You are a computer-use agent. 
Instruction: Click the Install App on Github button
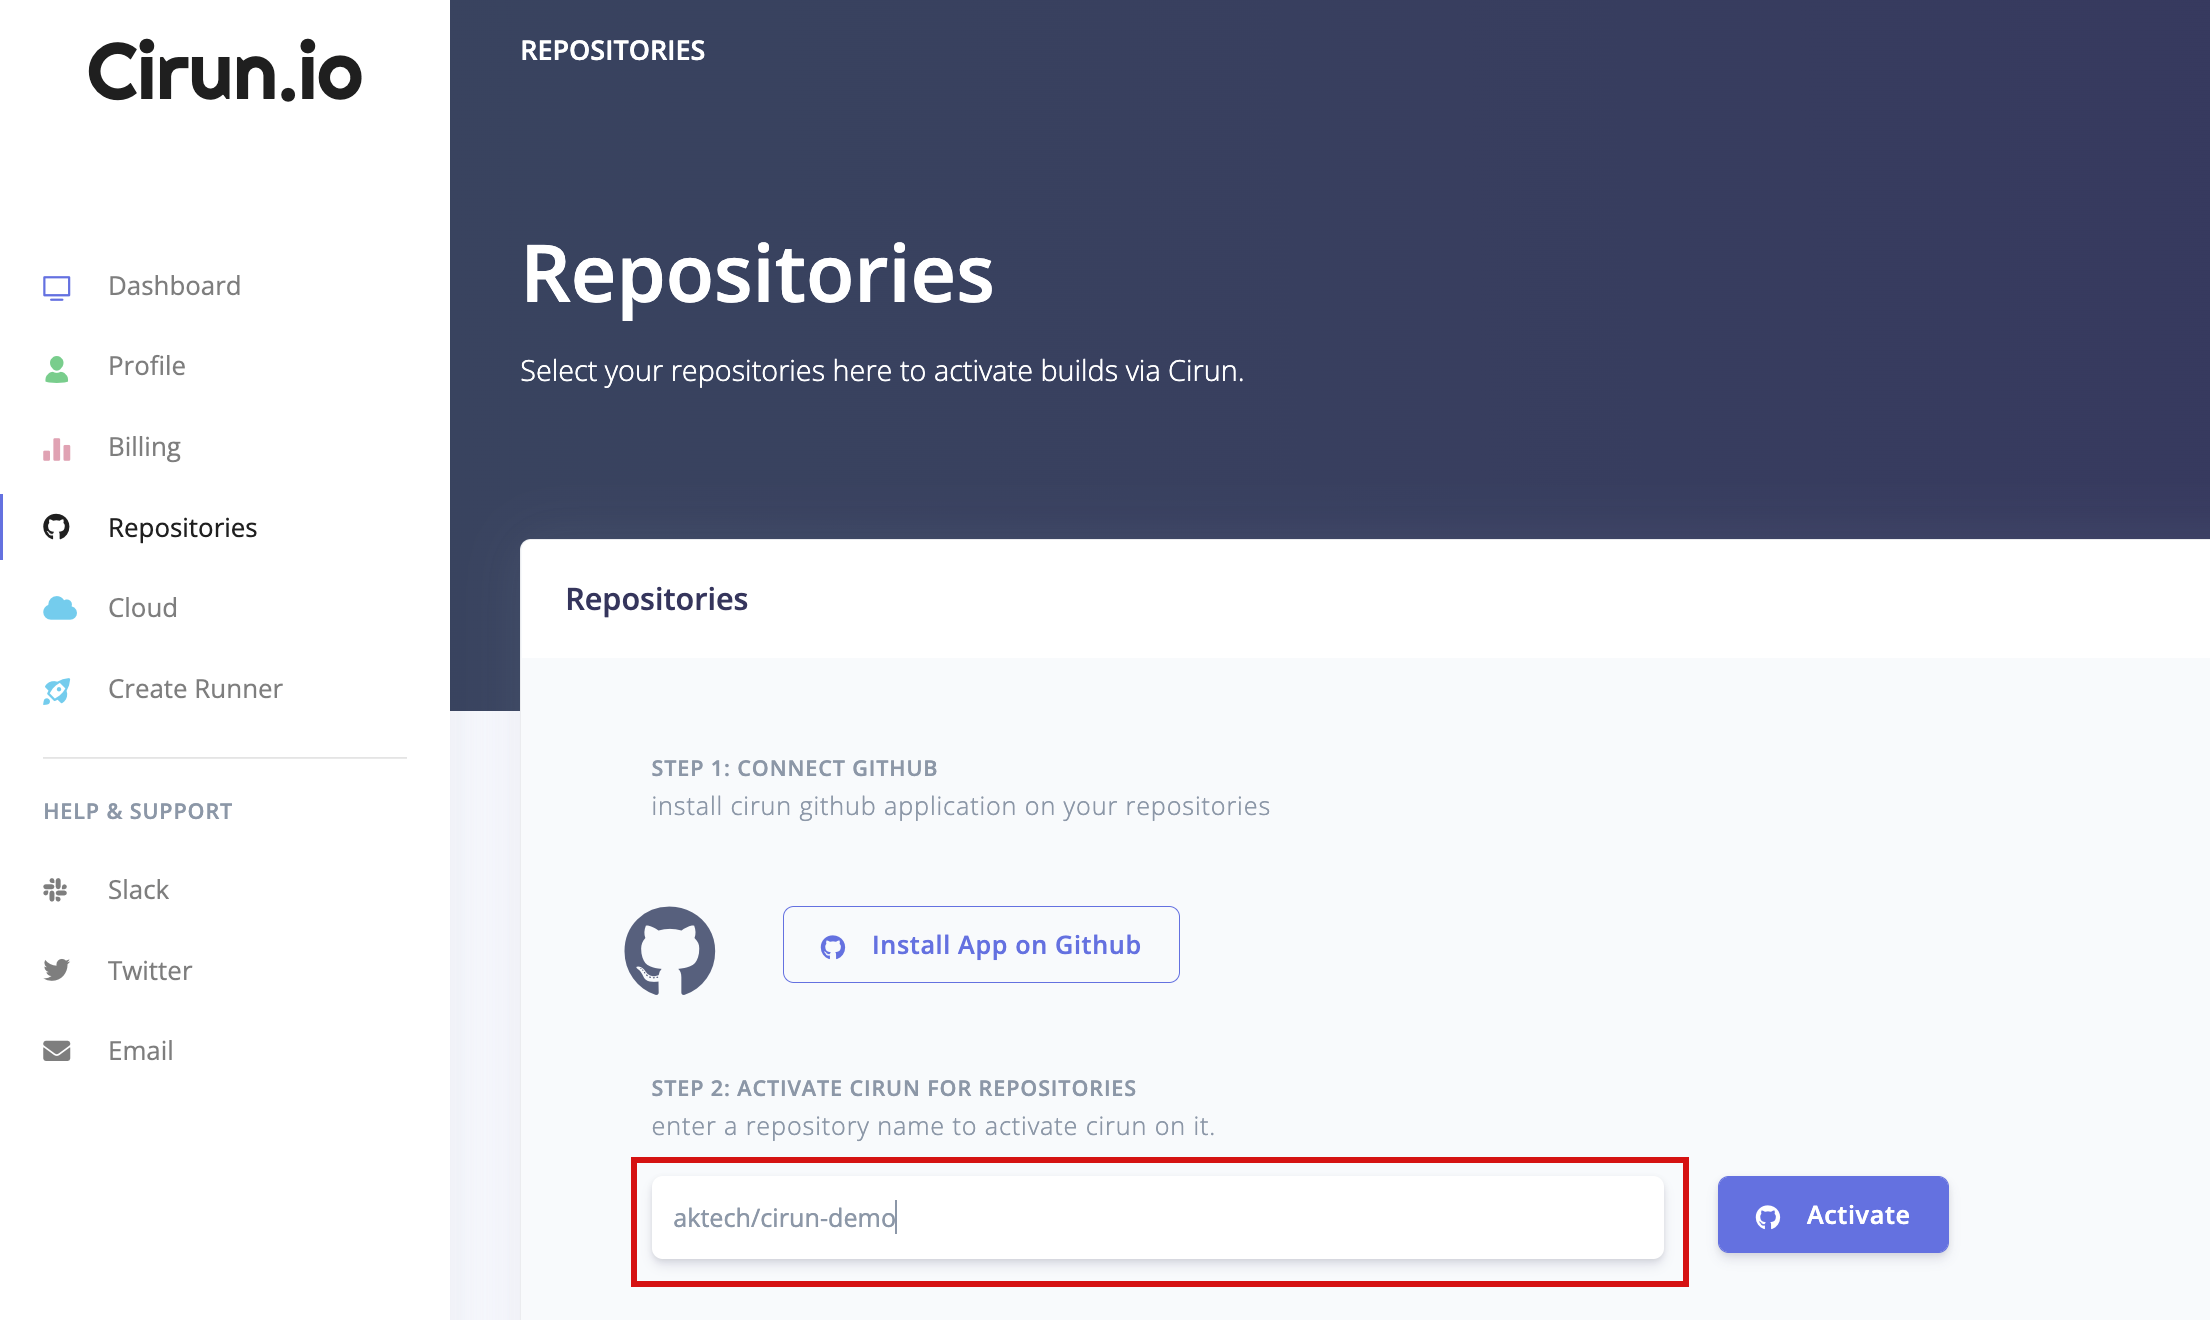[980, 944]
